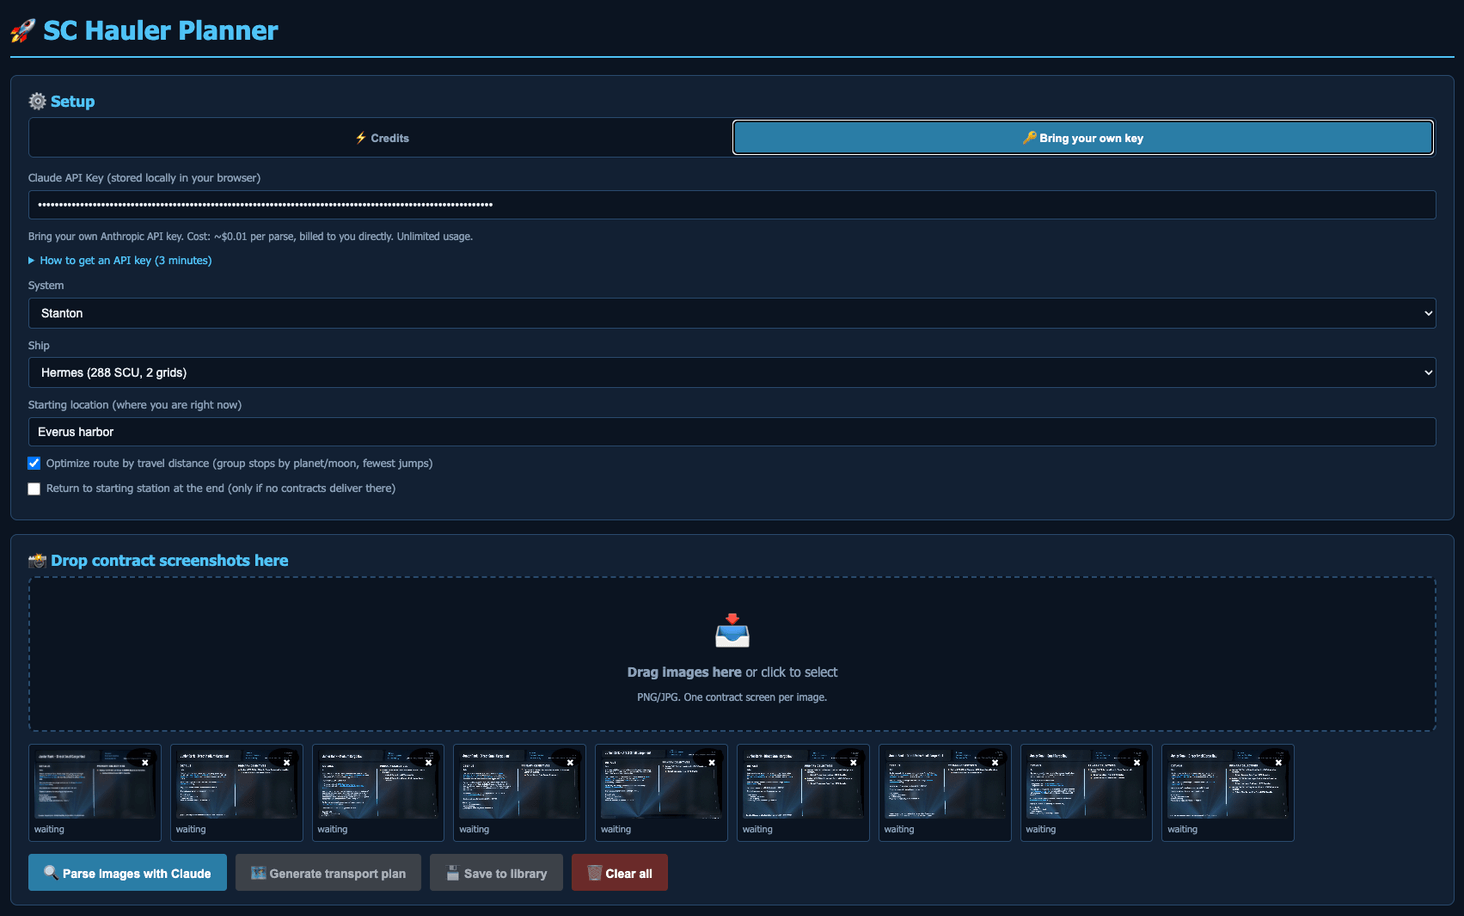Click the Return to starting station label text
The height and width of the screenshot is (916, 1464).
pyautogui.click(x=221, y=489)
